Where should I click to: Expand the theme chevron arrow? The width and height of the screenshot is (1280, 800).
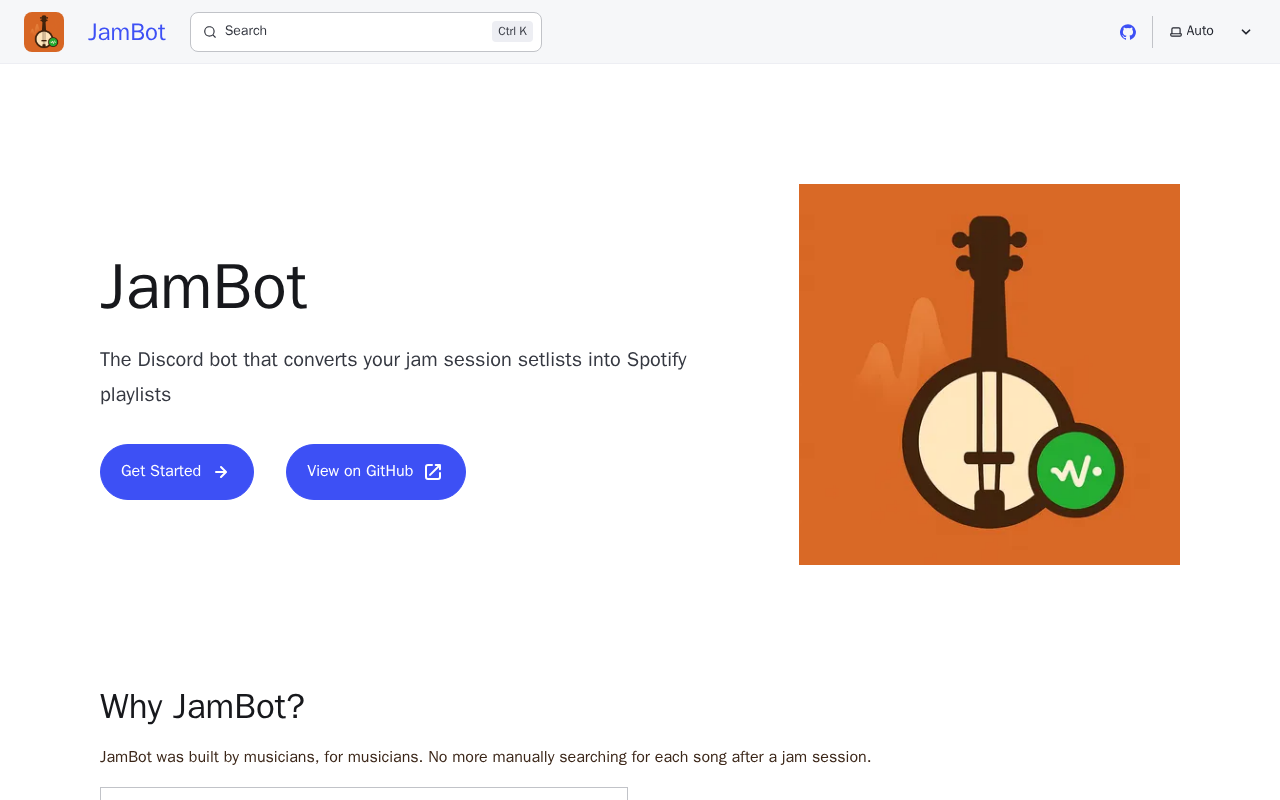[1246, 32]
